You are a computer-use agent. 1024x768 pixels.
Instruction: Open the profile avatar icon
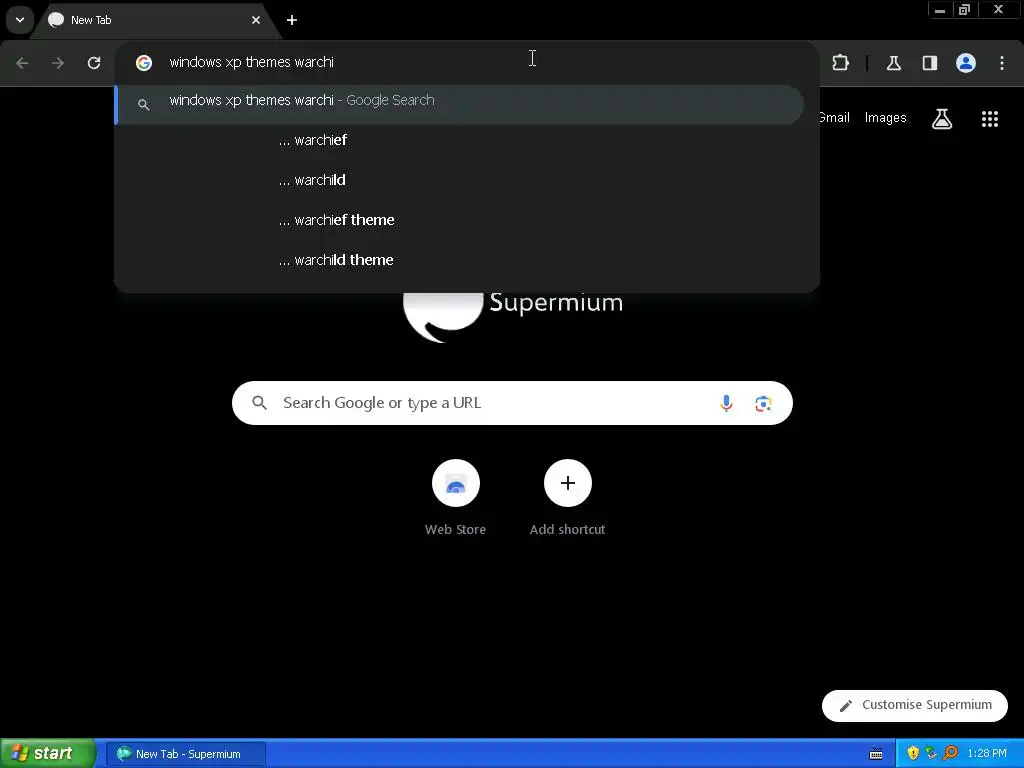[x=966, y=63]
